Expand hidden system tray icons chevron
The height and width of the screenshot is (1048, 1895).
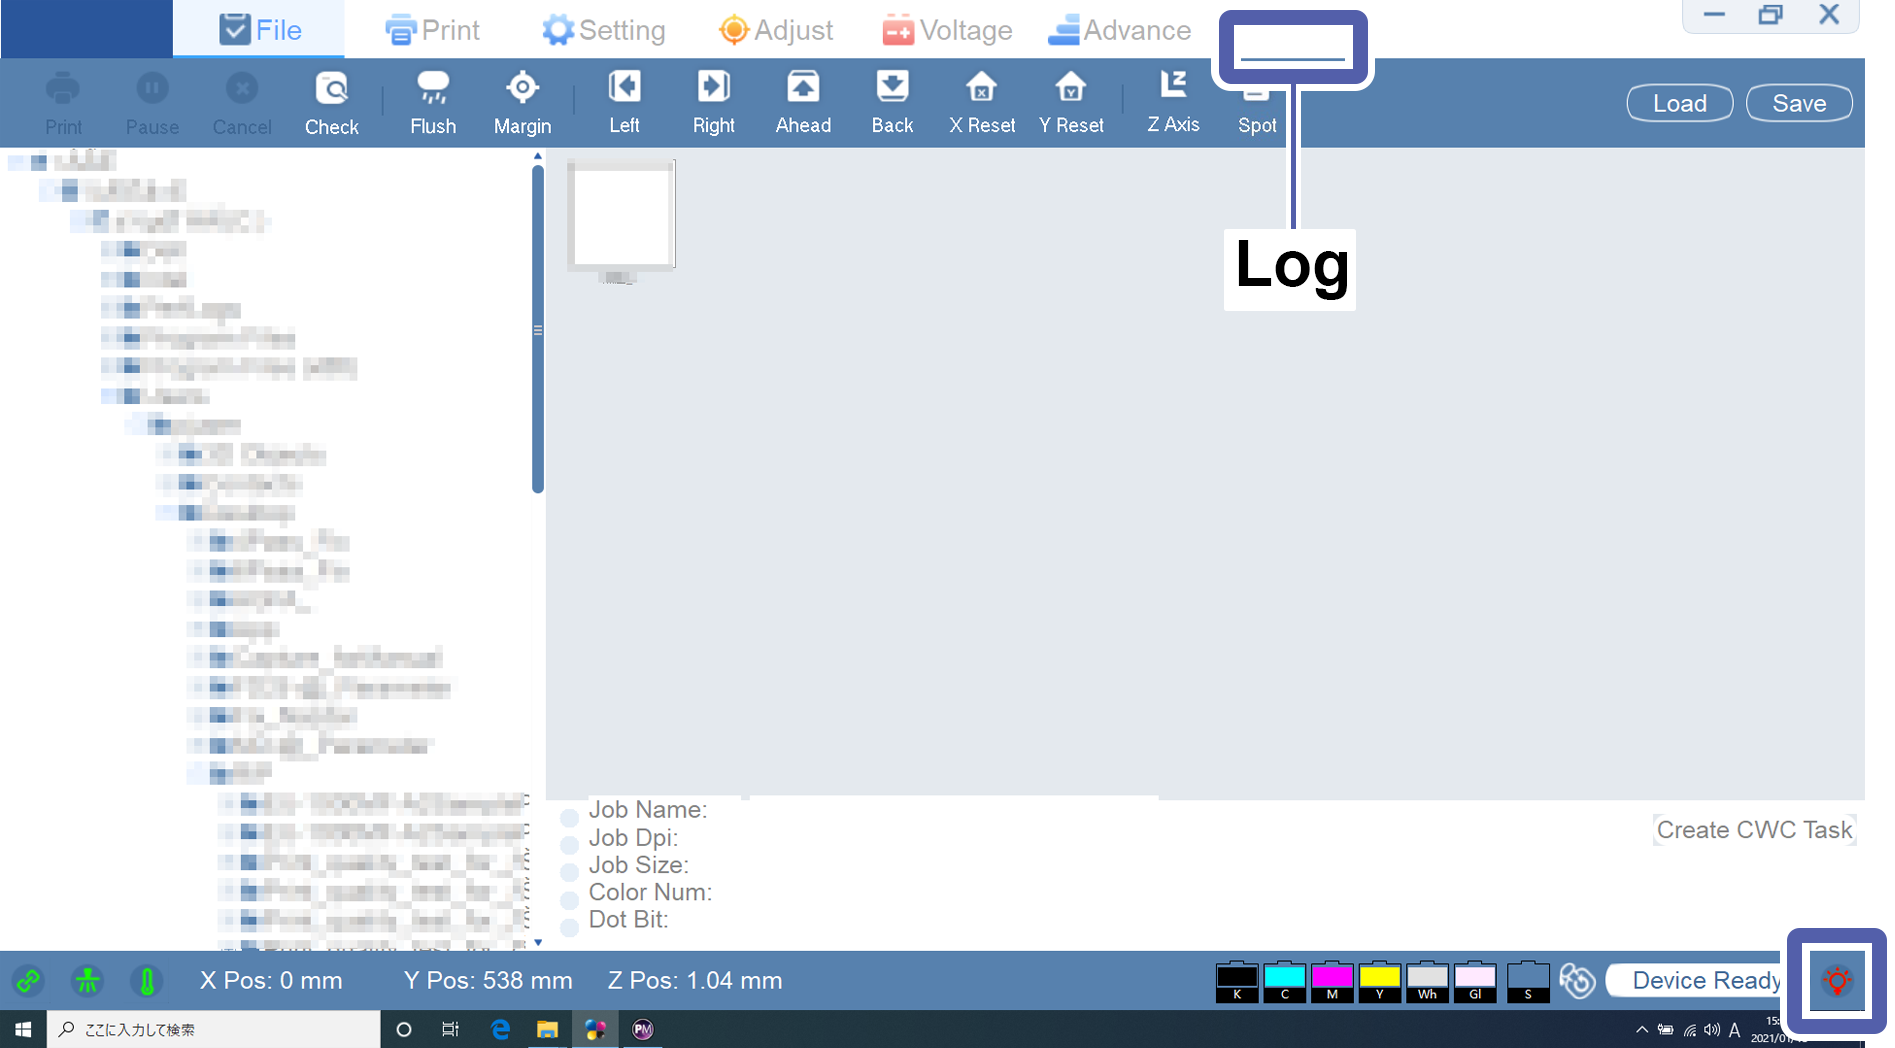1641,1030
